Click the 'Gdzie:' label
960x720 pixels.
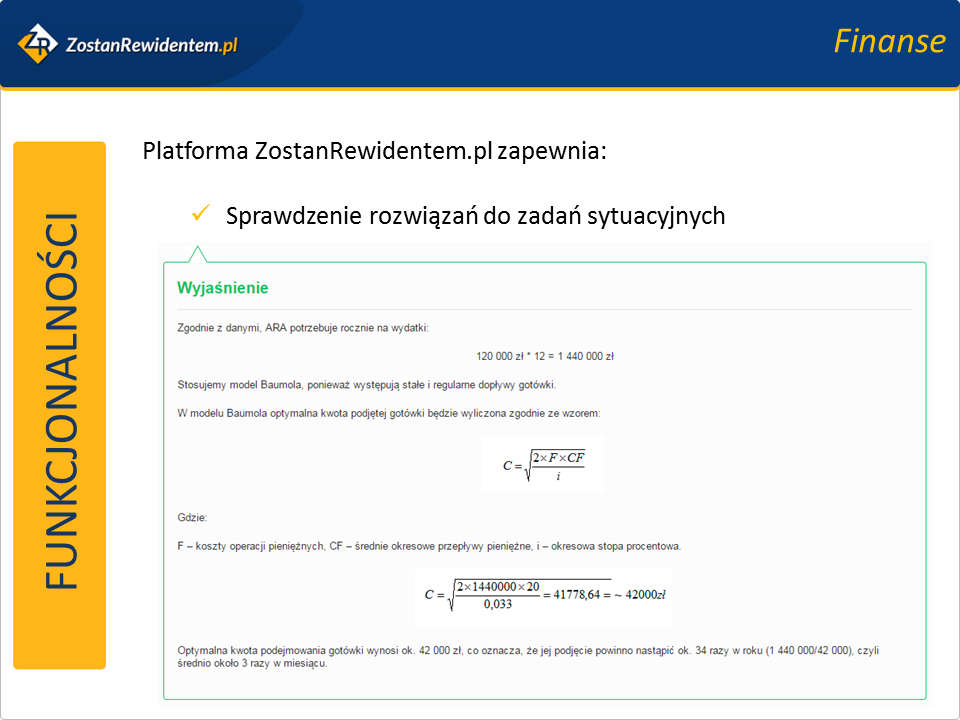pyautogui.click(x=192, y=518)
